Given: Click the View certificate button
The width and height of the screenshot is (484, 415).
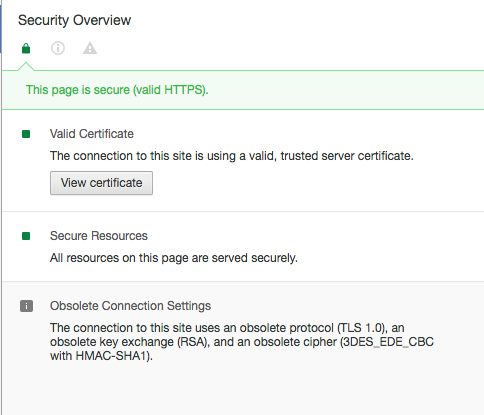Looking at the screenshot, I should click(x=101, y=183).
